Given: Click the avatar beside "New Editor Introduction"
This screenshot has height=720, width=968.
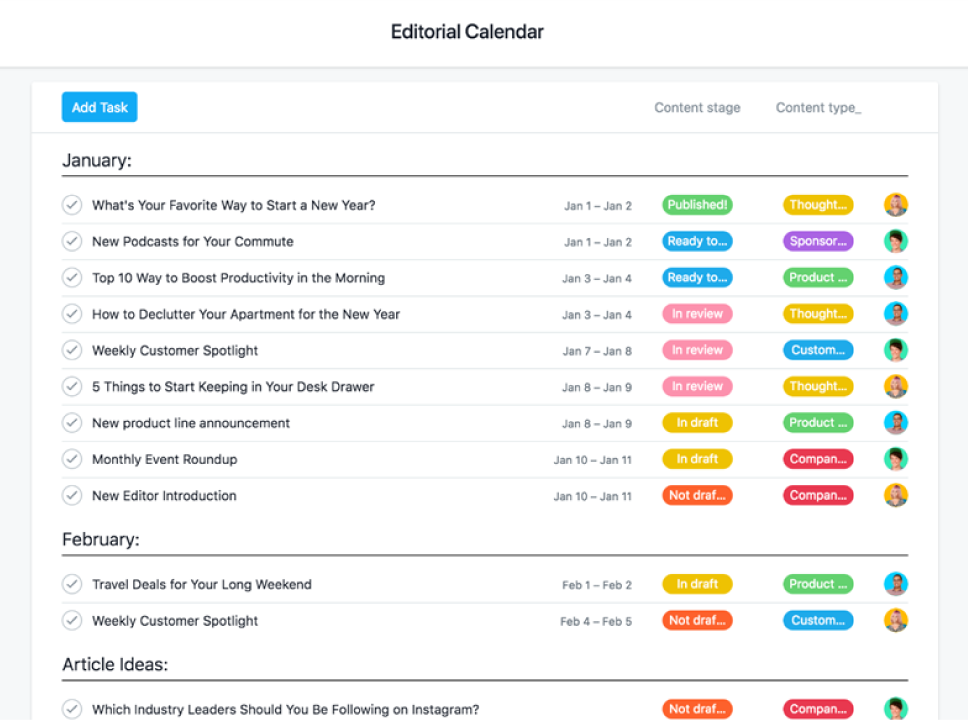Looking at the screenshot, I should 895,495.
